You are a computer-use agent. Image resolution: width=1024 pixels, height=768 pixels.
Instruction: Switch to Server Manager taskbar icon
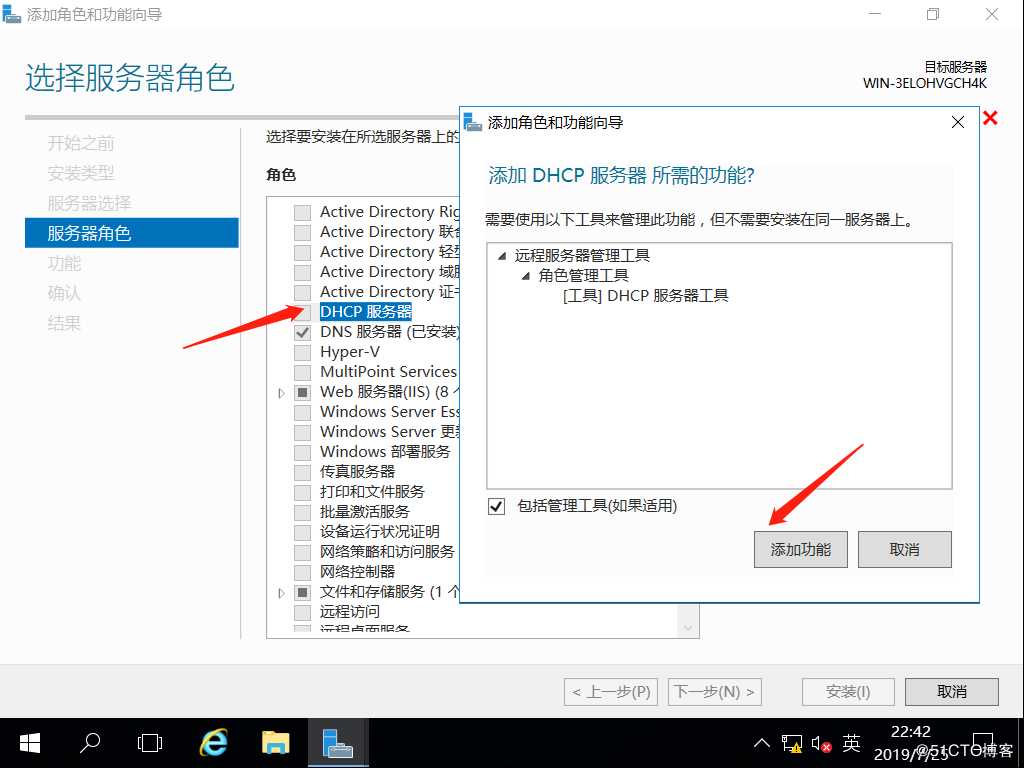pyautogui.click(x=338, y=743)
